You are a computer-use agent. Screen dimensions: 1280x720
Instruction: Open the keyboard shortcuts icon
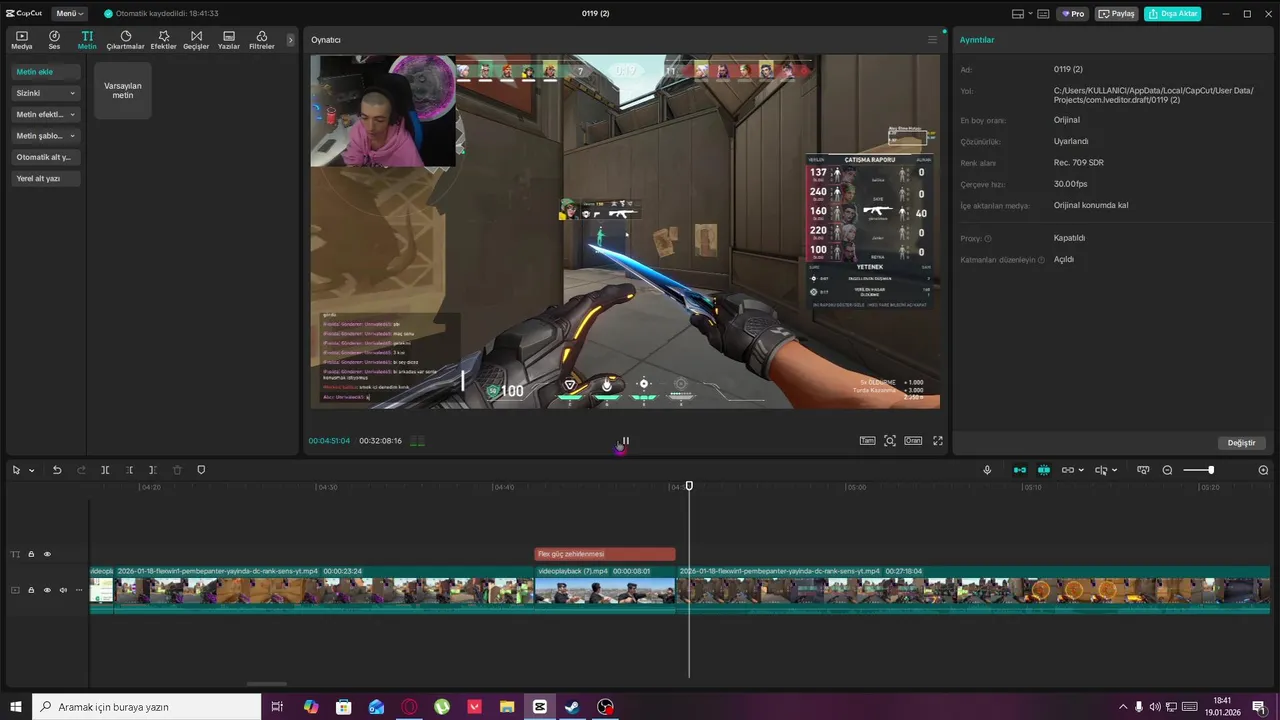click(x=1043, y=14)
